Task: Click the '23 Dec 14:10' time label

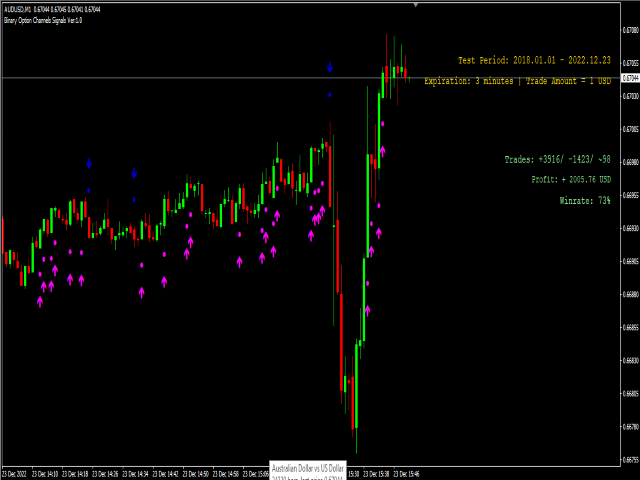Action: (x=45, y=474)
